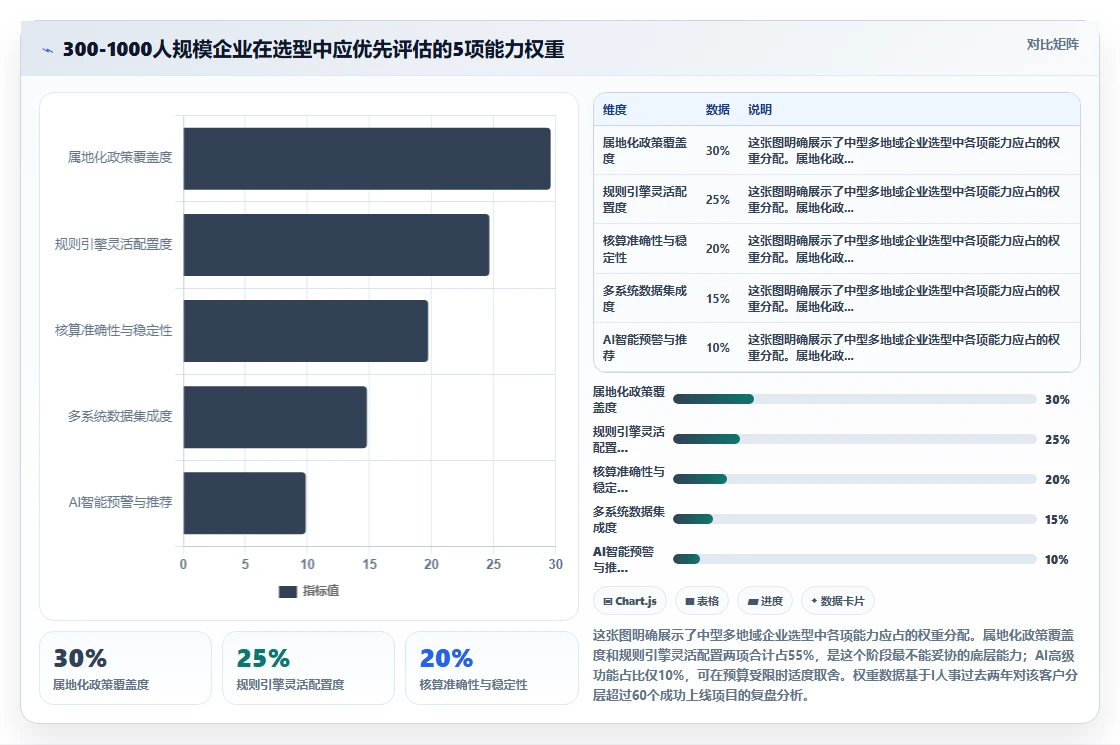
Task: Click the summary paragraph starting 这张图明确展示了
Action: click(x=835, y=666)
